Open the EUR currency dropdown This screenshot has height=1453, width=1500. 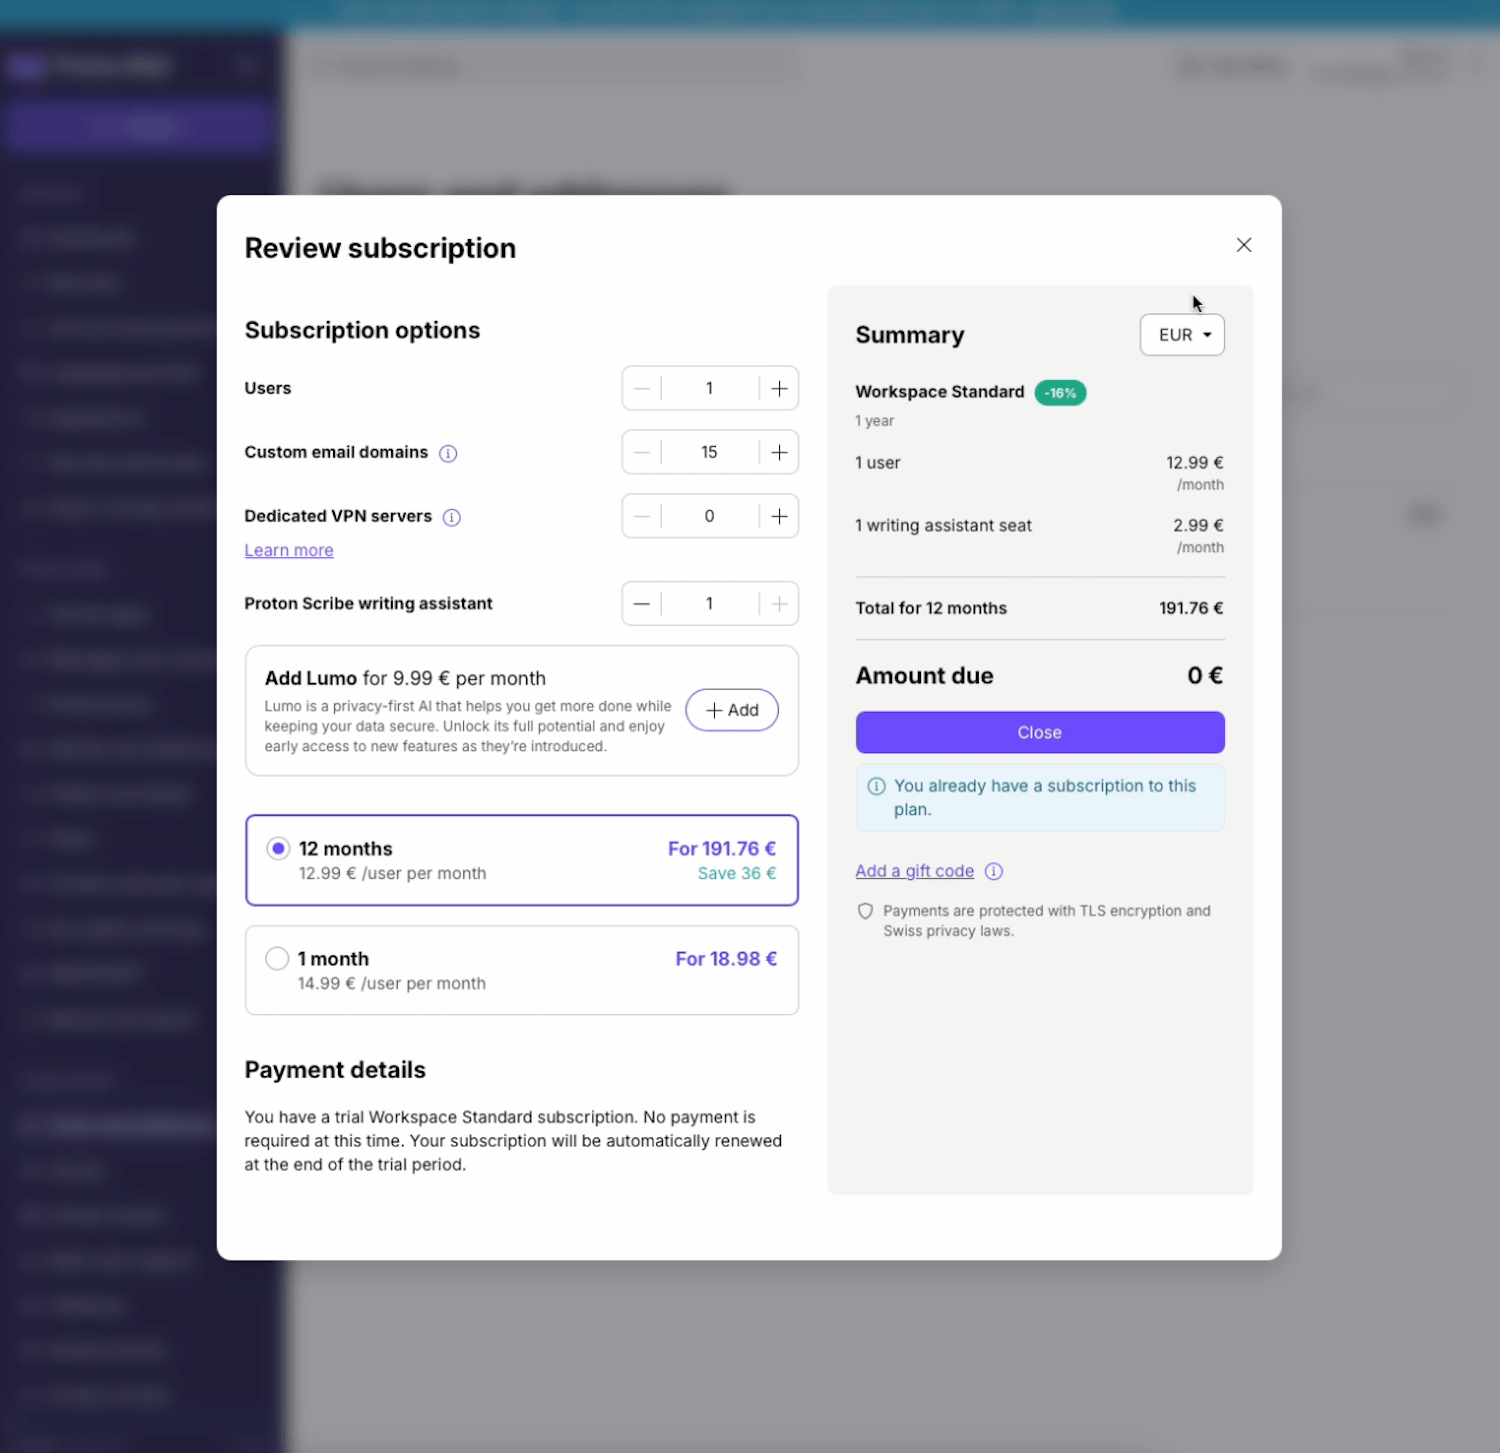click(x=1181, y=335)
